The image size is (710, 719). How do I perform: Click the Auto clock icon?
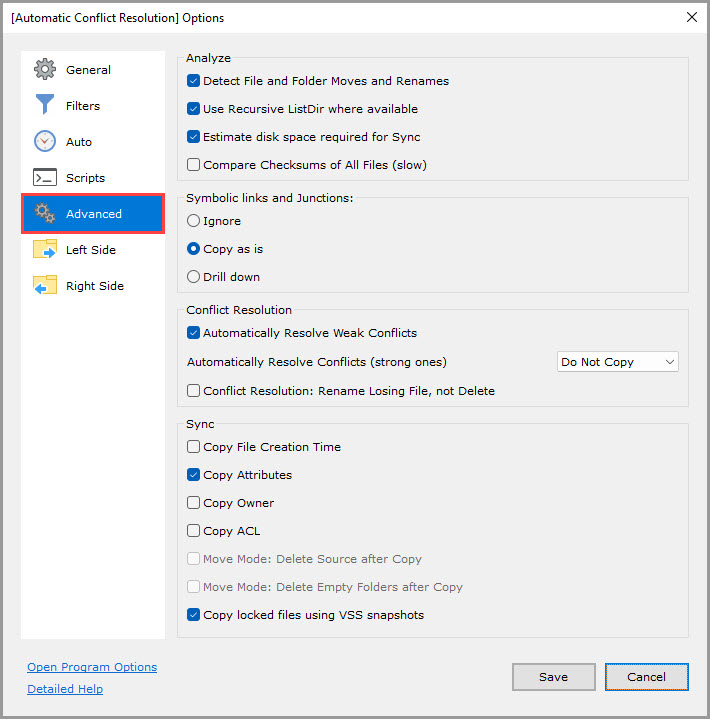tap(44, 141)
